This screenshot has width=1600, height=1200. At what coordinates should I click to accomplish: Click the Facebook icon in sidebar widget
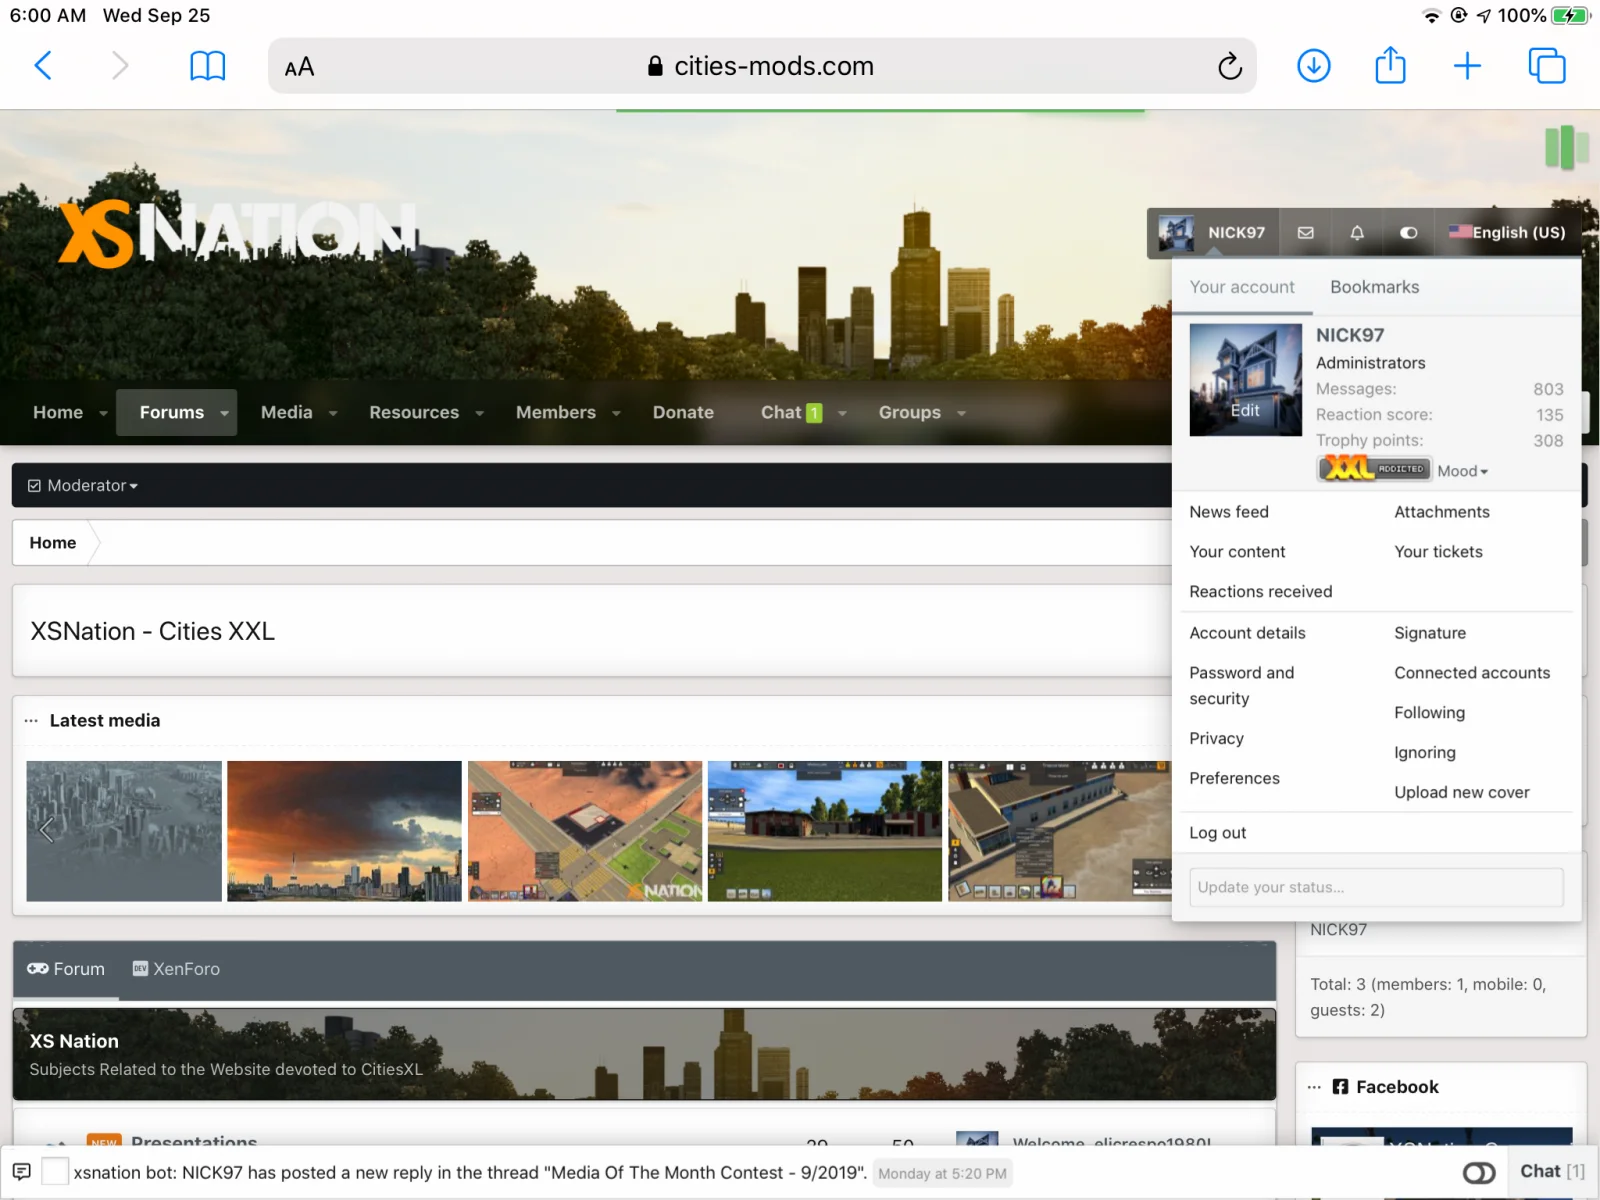click(x=1340, y=1087)
